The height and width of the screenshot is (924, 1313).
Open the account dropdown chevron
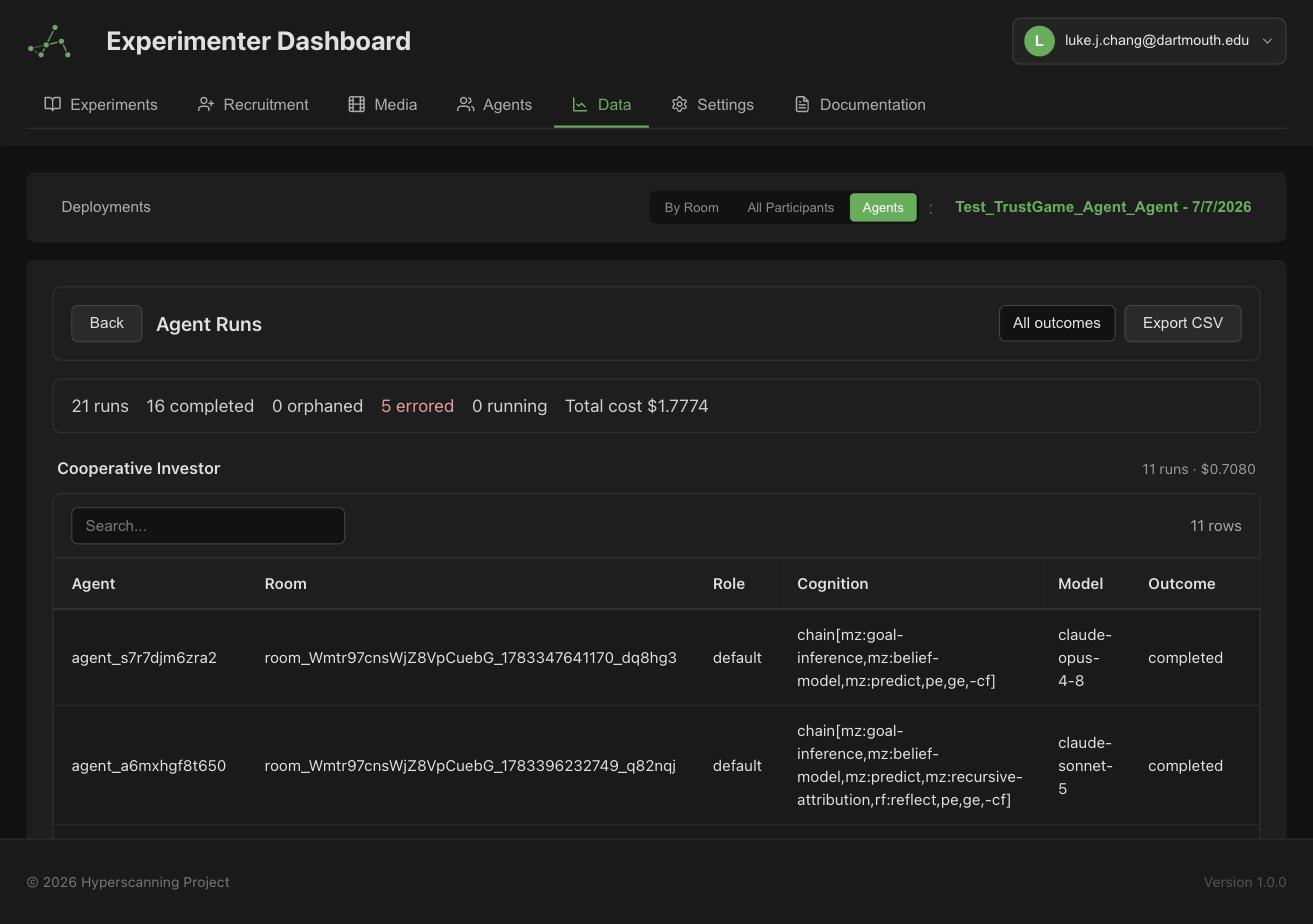[1267, 41]
